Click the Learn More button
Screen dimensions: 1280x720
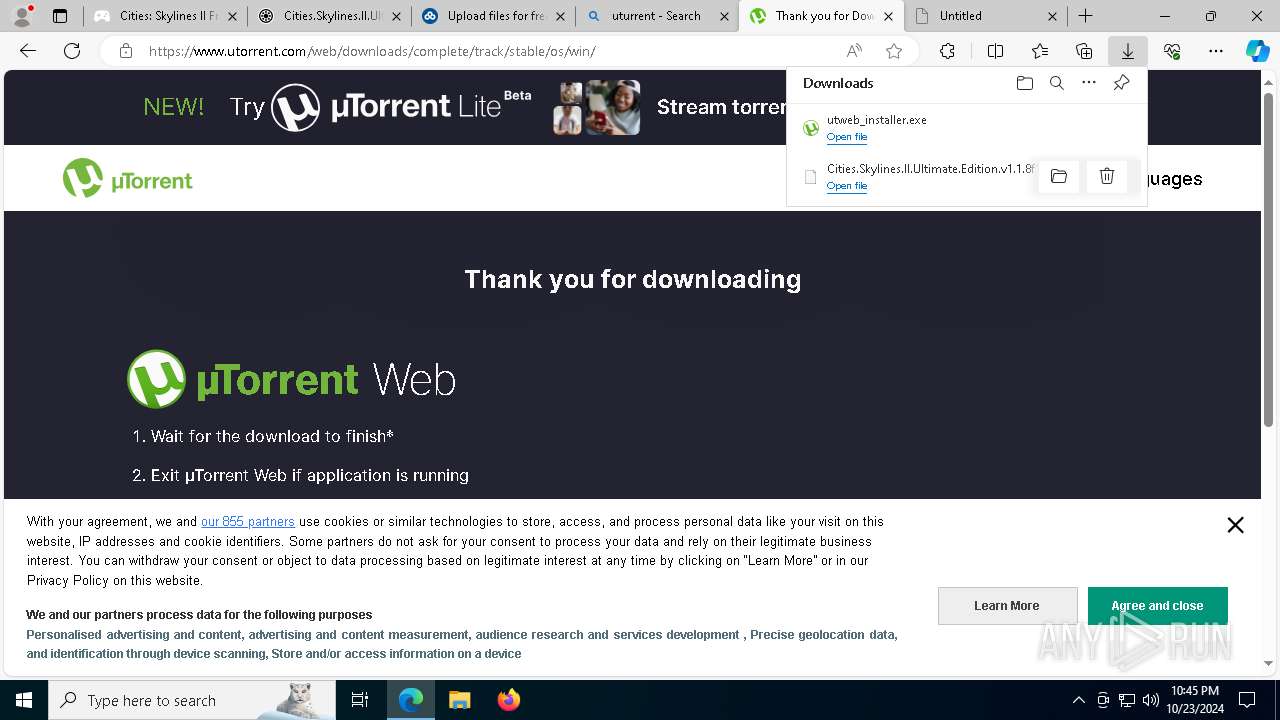1007,606
